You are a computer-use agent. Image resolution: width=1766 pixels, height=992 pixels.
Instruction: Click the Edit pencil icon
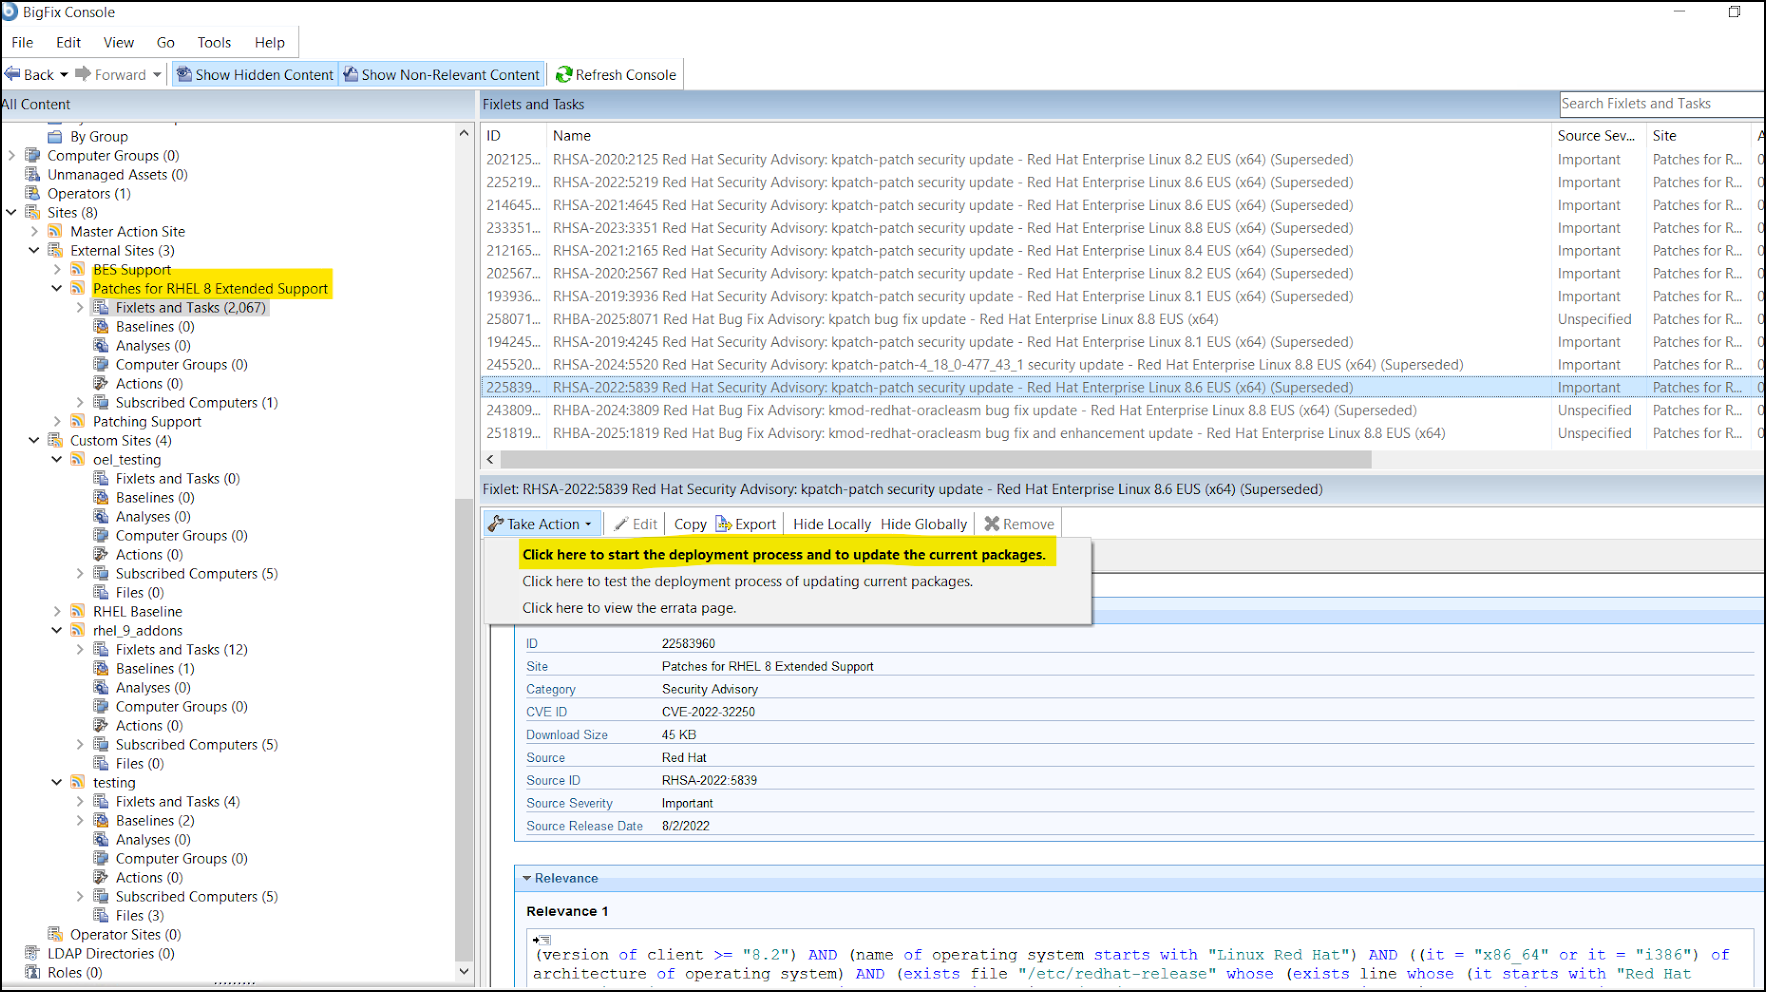tap(620, 523)
